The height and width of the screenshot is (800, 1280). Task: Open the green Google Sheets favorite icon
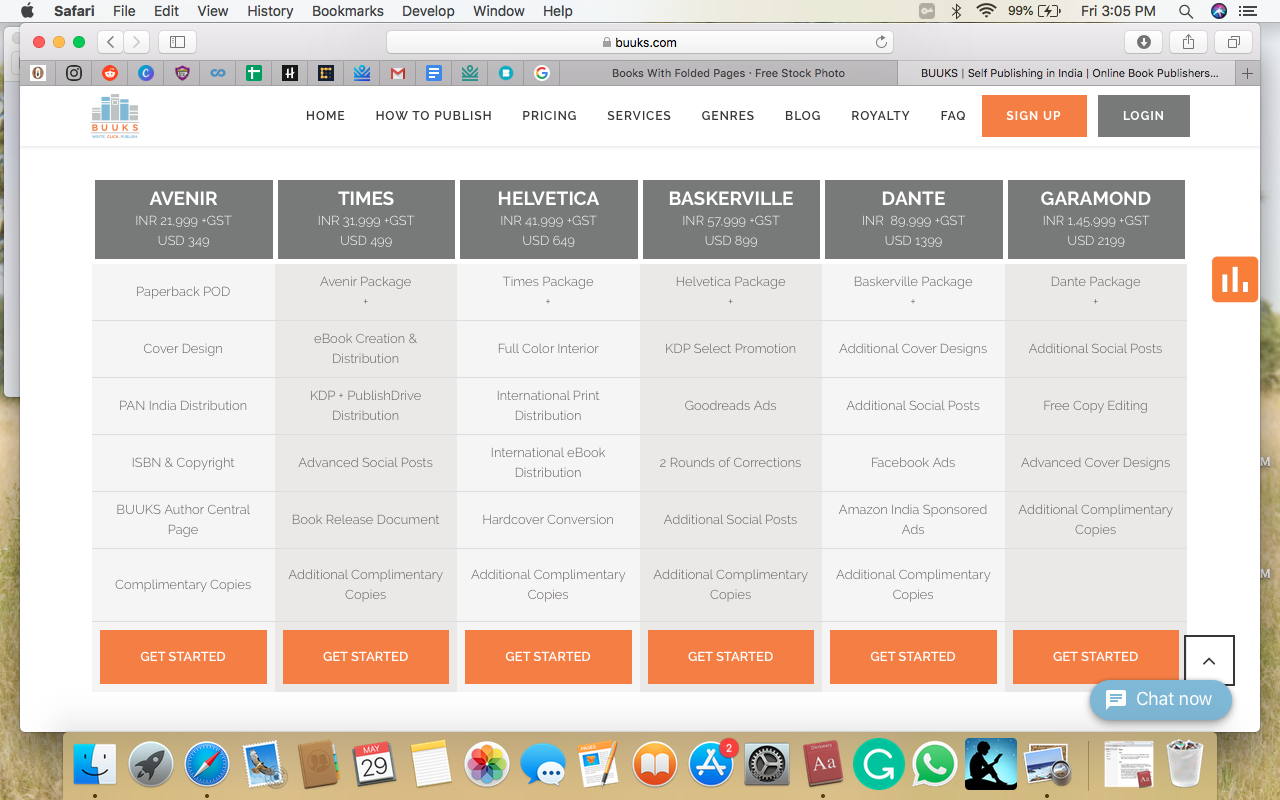(x=254, y=73)
